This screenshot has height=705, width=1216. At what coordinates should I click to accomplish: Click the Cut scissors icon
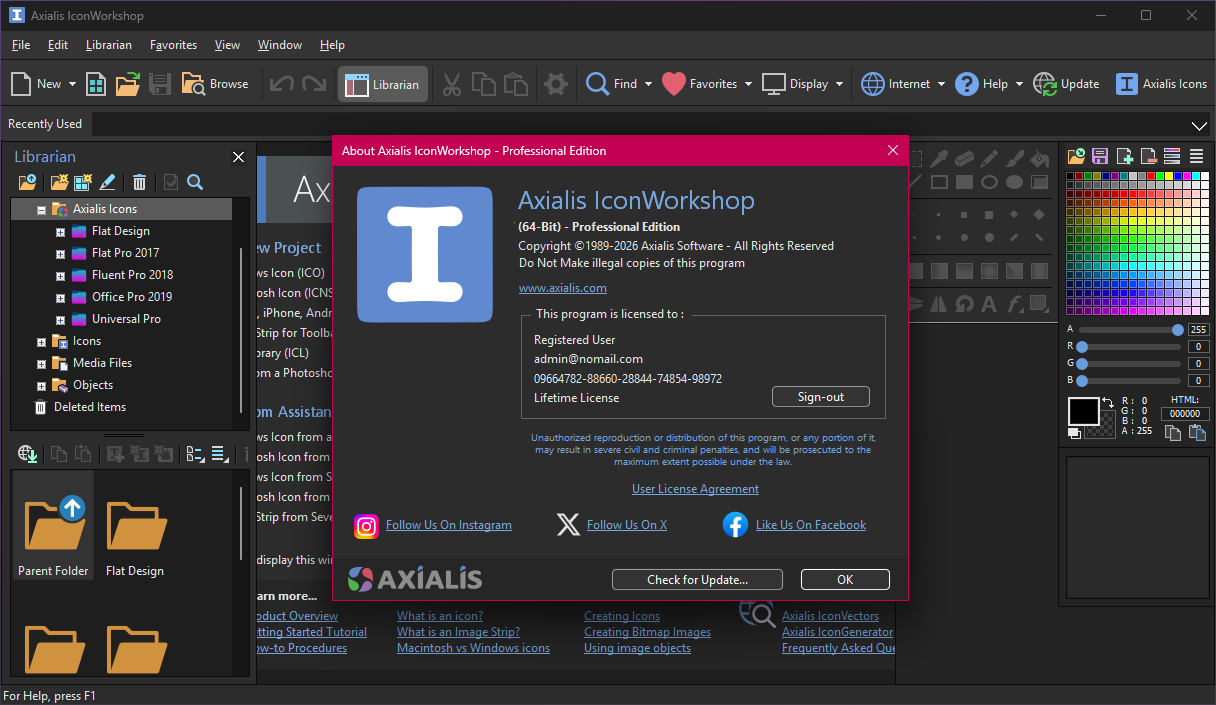click(x=452, y=84)
